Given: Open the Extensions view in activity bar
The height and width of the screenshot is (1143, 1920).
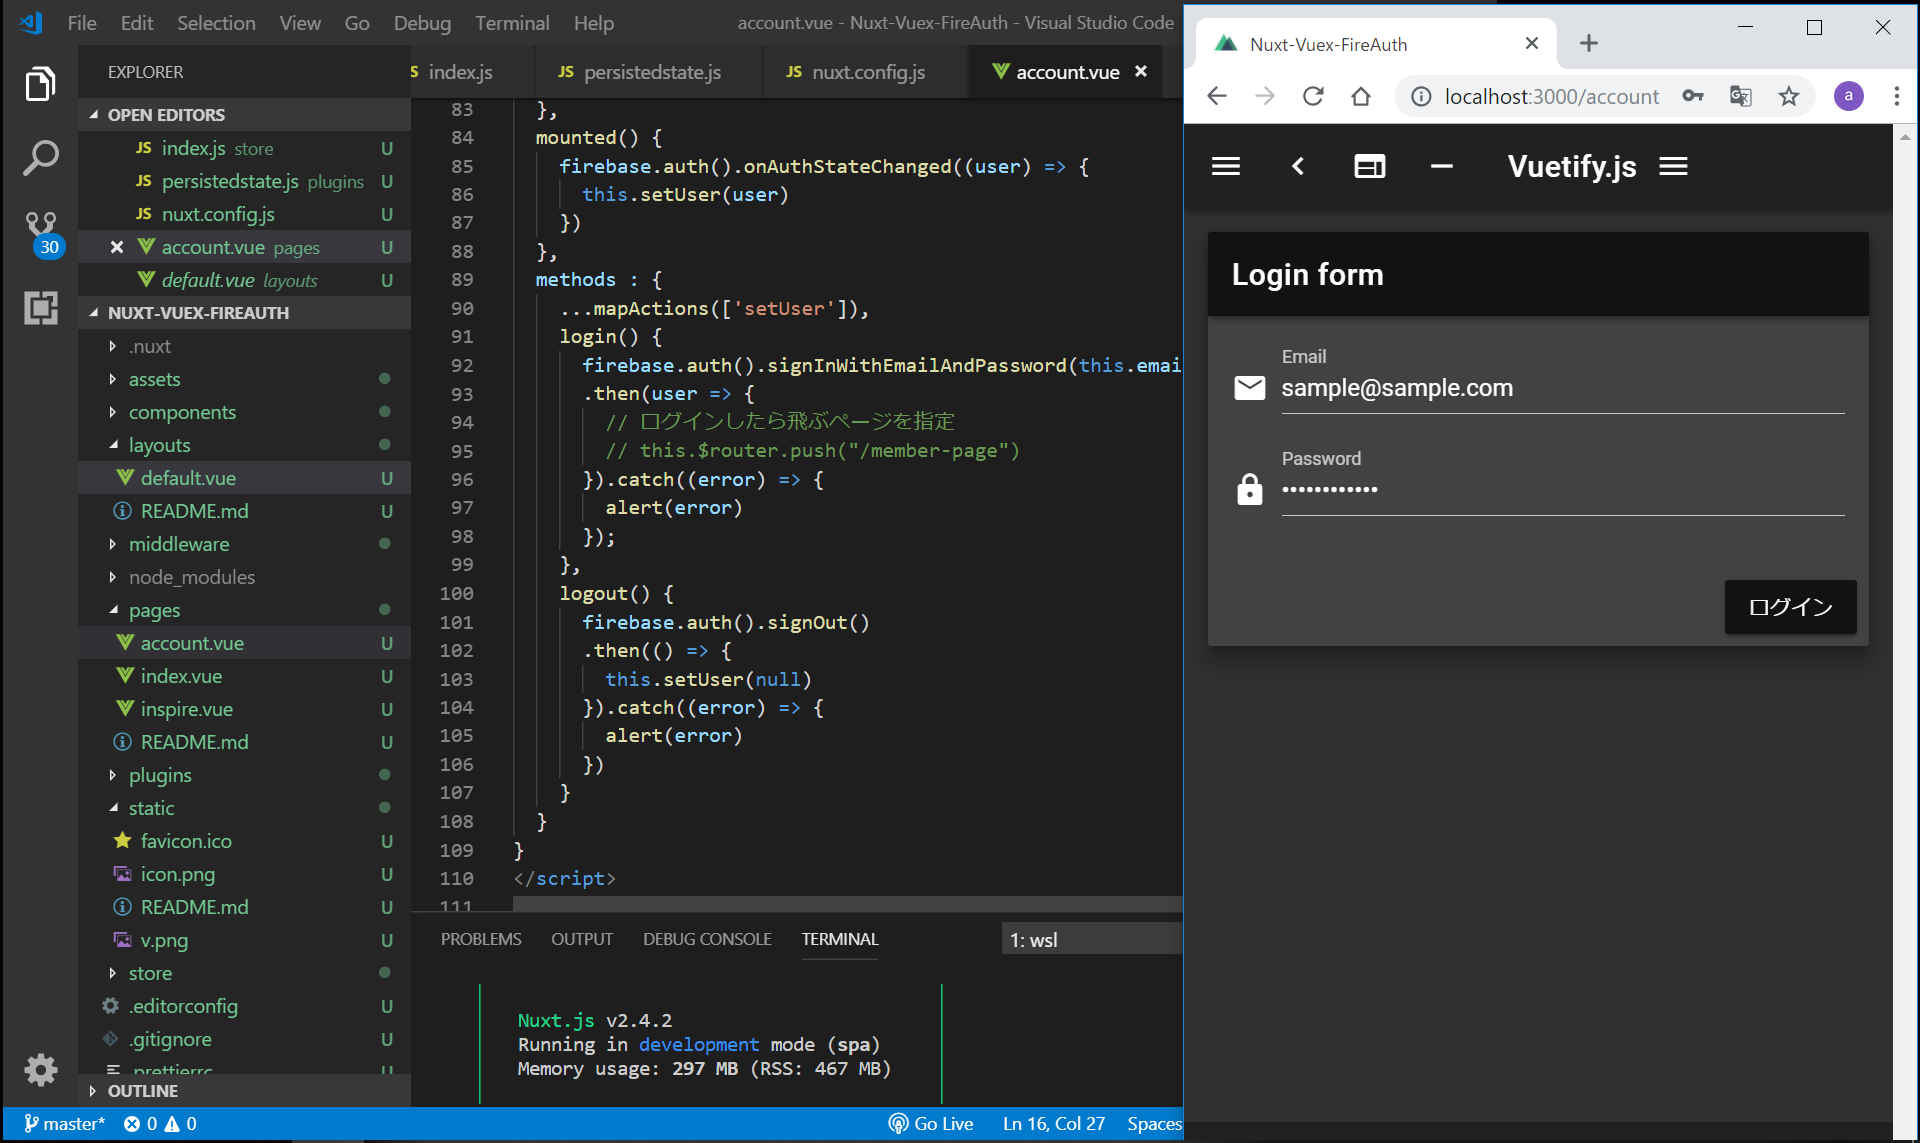Looking at the screenshot, I should pyautogui.click(x=40, y=308).
